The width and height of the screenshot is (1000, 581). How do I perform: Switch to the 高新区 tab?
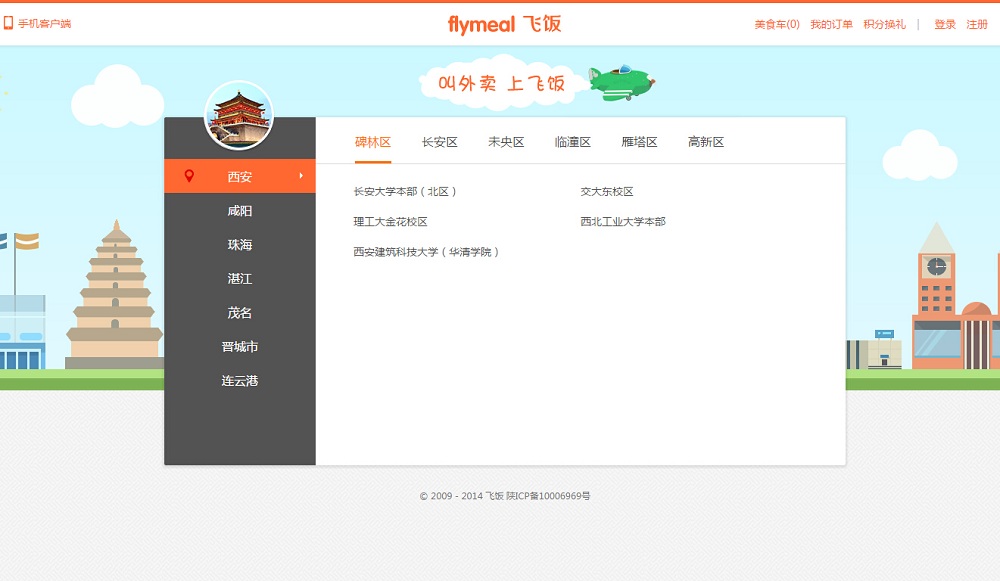(x=705, y=142)
